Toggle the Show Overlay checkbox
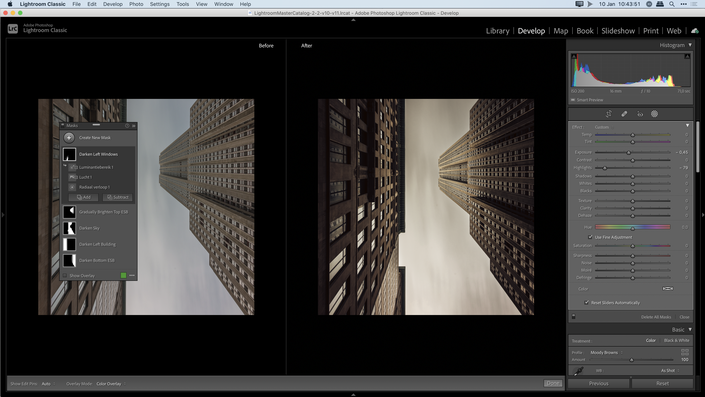The image size is (705, 397). coord(65,276)
